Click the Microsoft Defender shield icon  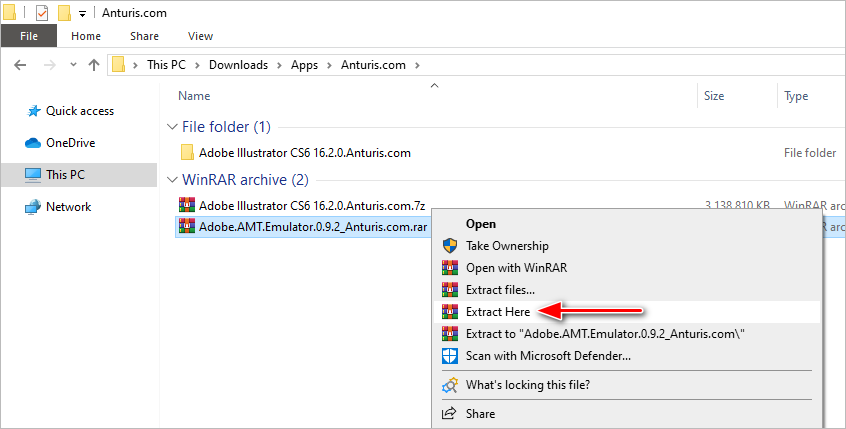pyautogui.click(x=449, y=355)
